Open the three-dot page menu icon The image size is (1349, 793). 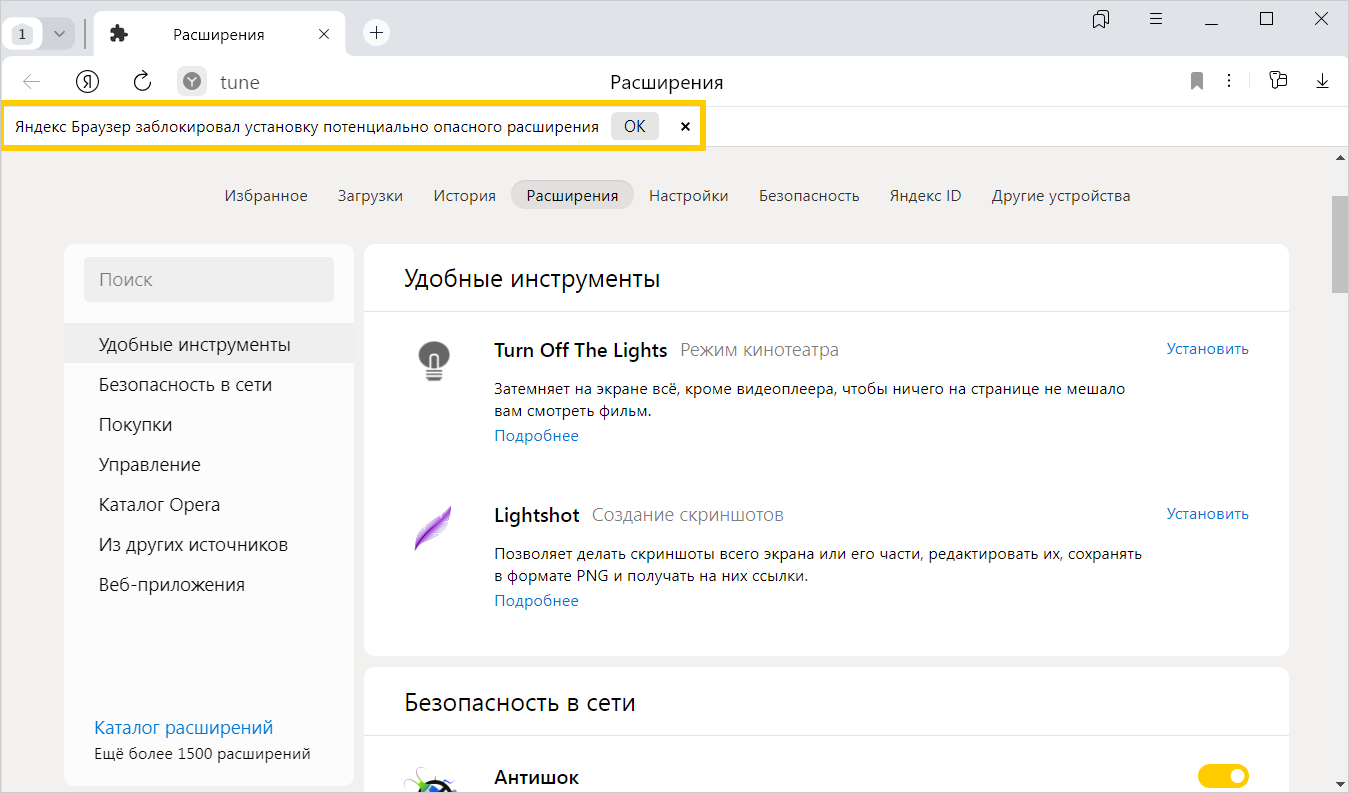[1228, 81]
